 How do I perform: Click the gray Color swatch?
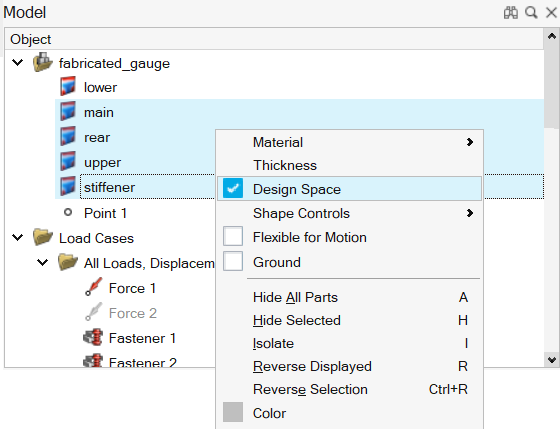[233, 412]
